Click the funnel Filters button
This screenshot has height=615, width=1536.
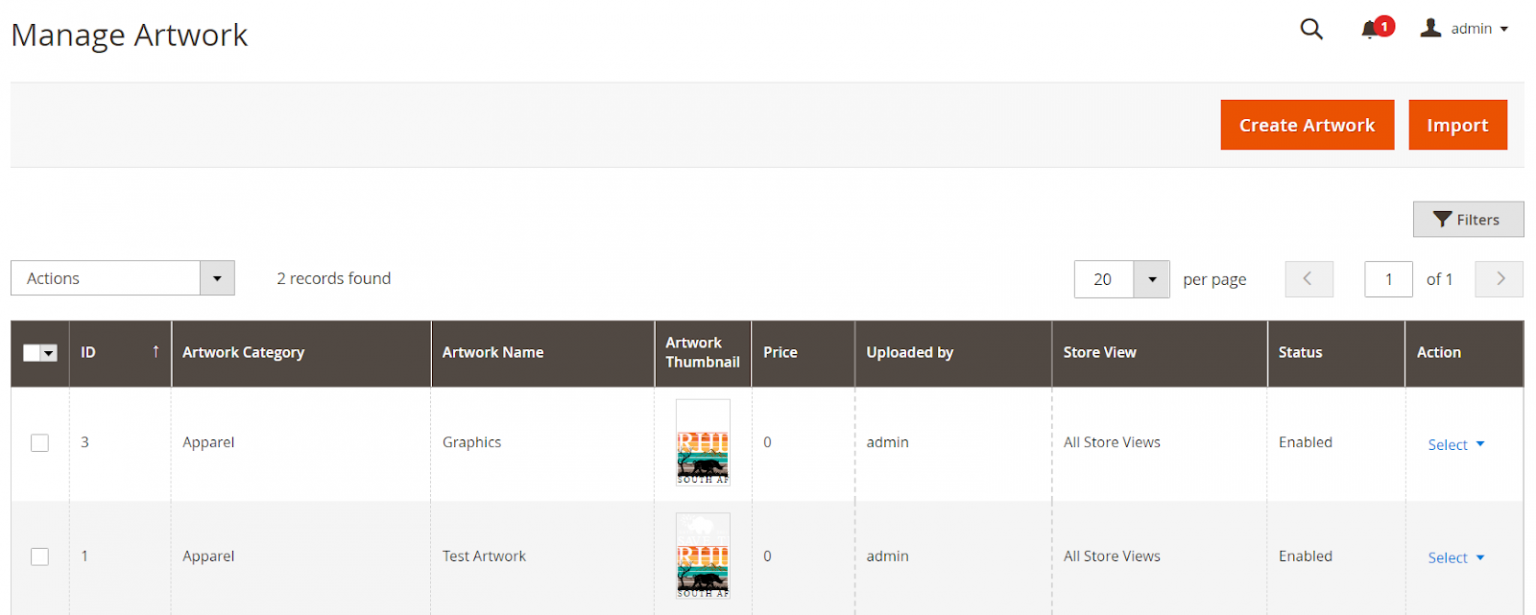(x=1467, y=220)
